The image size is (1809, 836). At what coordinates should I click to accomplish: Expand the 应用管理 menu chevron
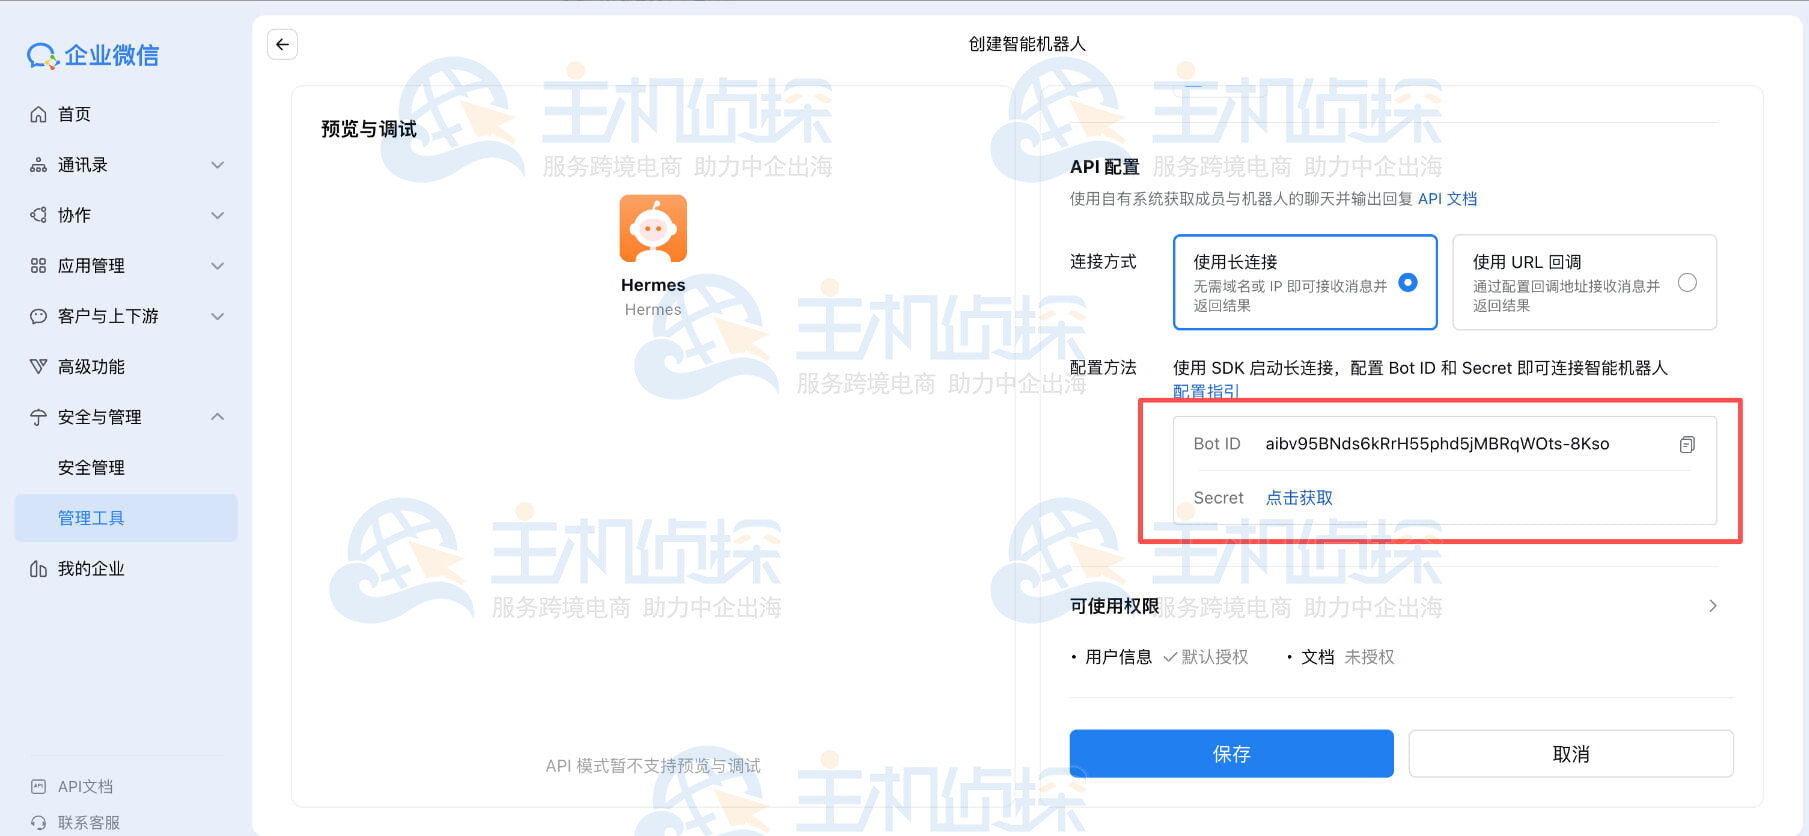click(217, 265)
